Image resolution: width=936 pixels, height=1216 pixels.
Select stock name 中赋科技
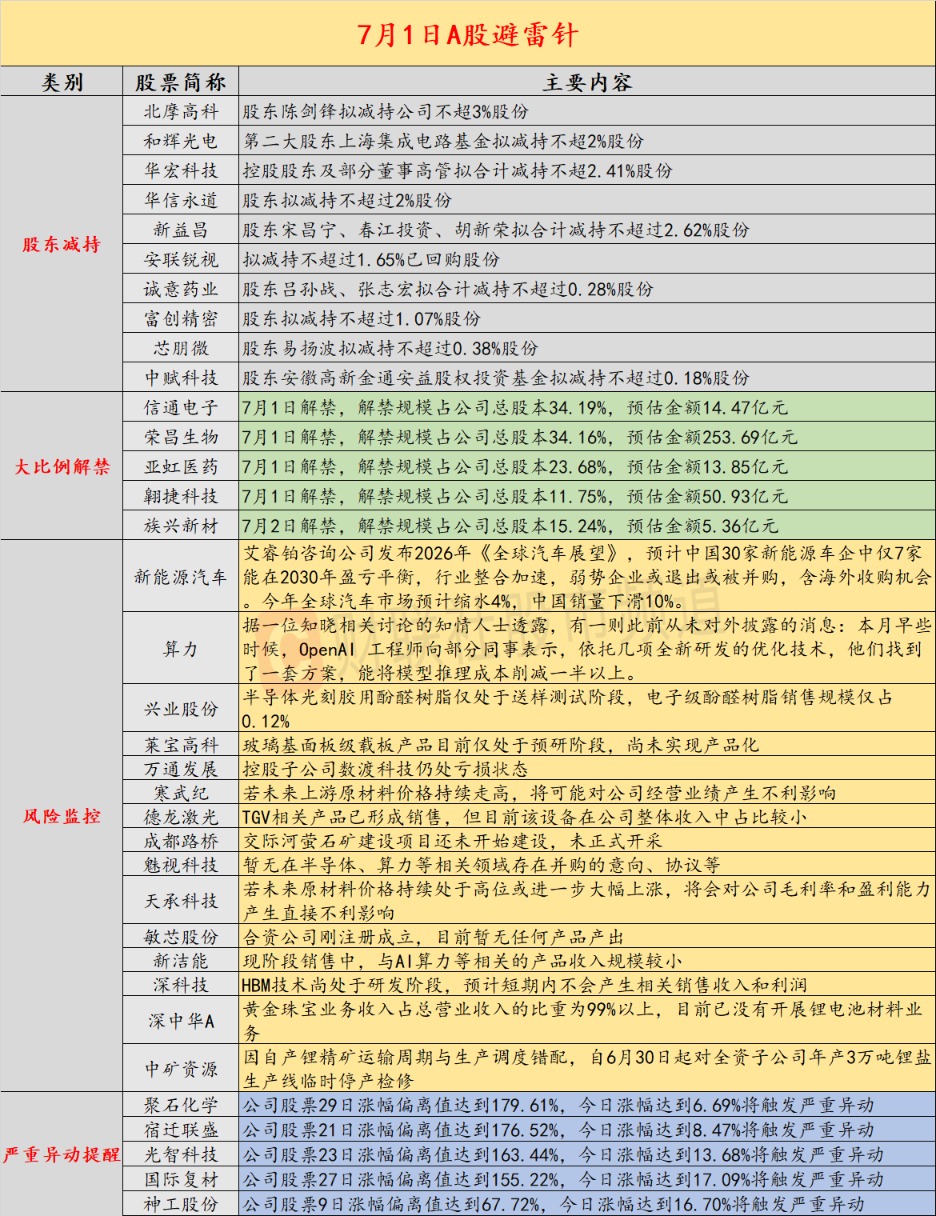181,378
